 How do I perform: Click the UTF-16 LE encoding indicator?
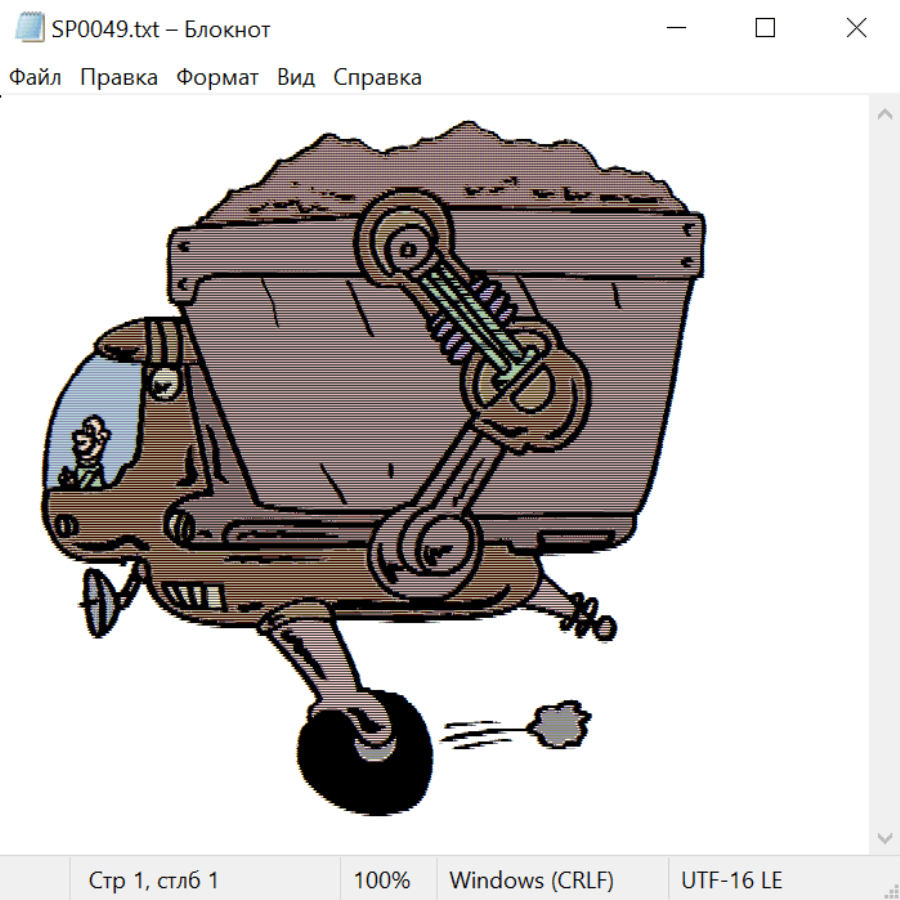[732, 880]
